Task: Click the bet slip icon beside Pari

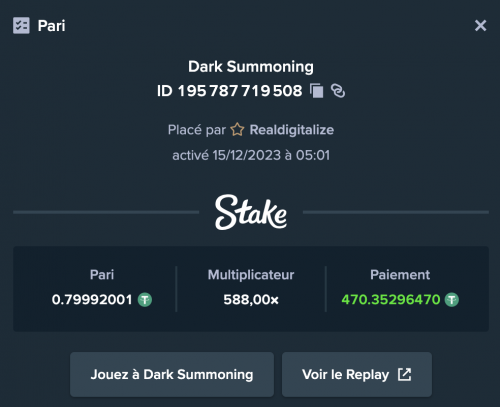Action: (21, 26)
